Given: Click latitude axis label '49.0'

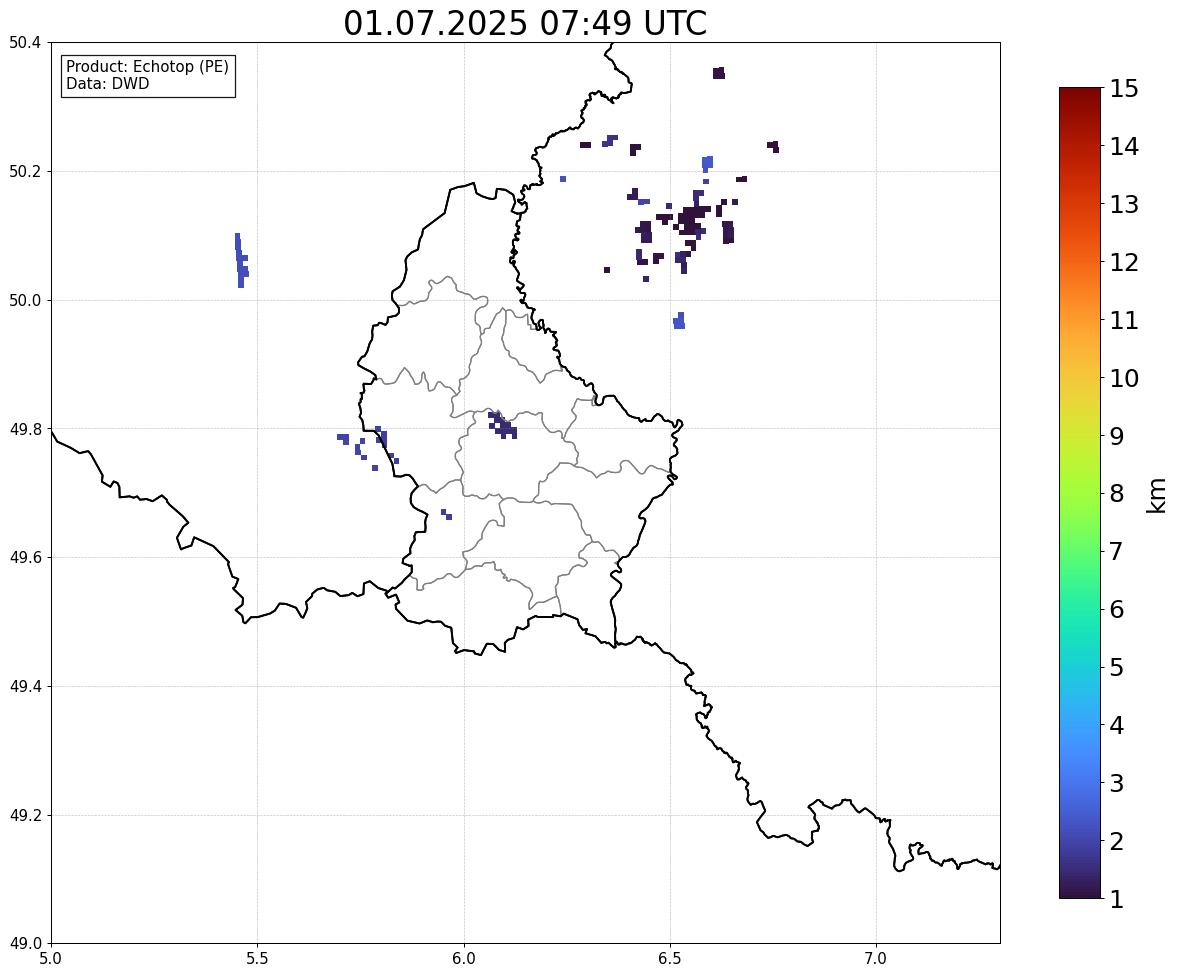Looking at the screenshot, I should click(25, 944).
